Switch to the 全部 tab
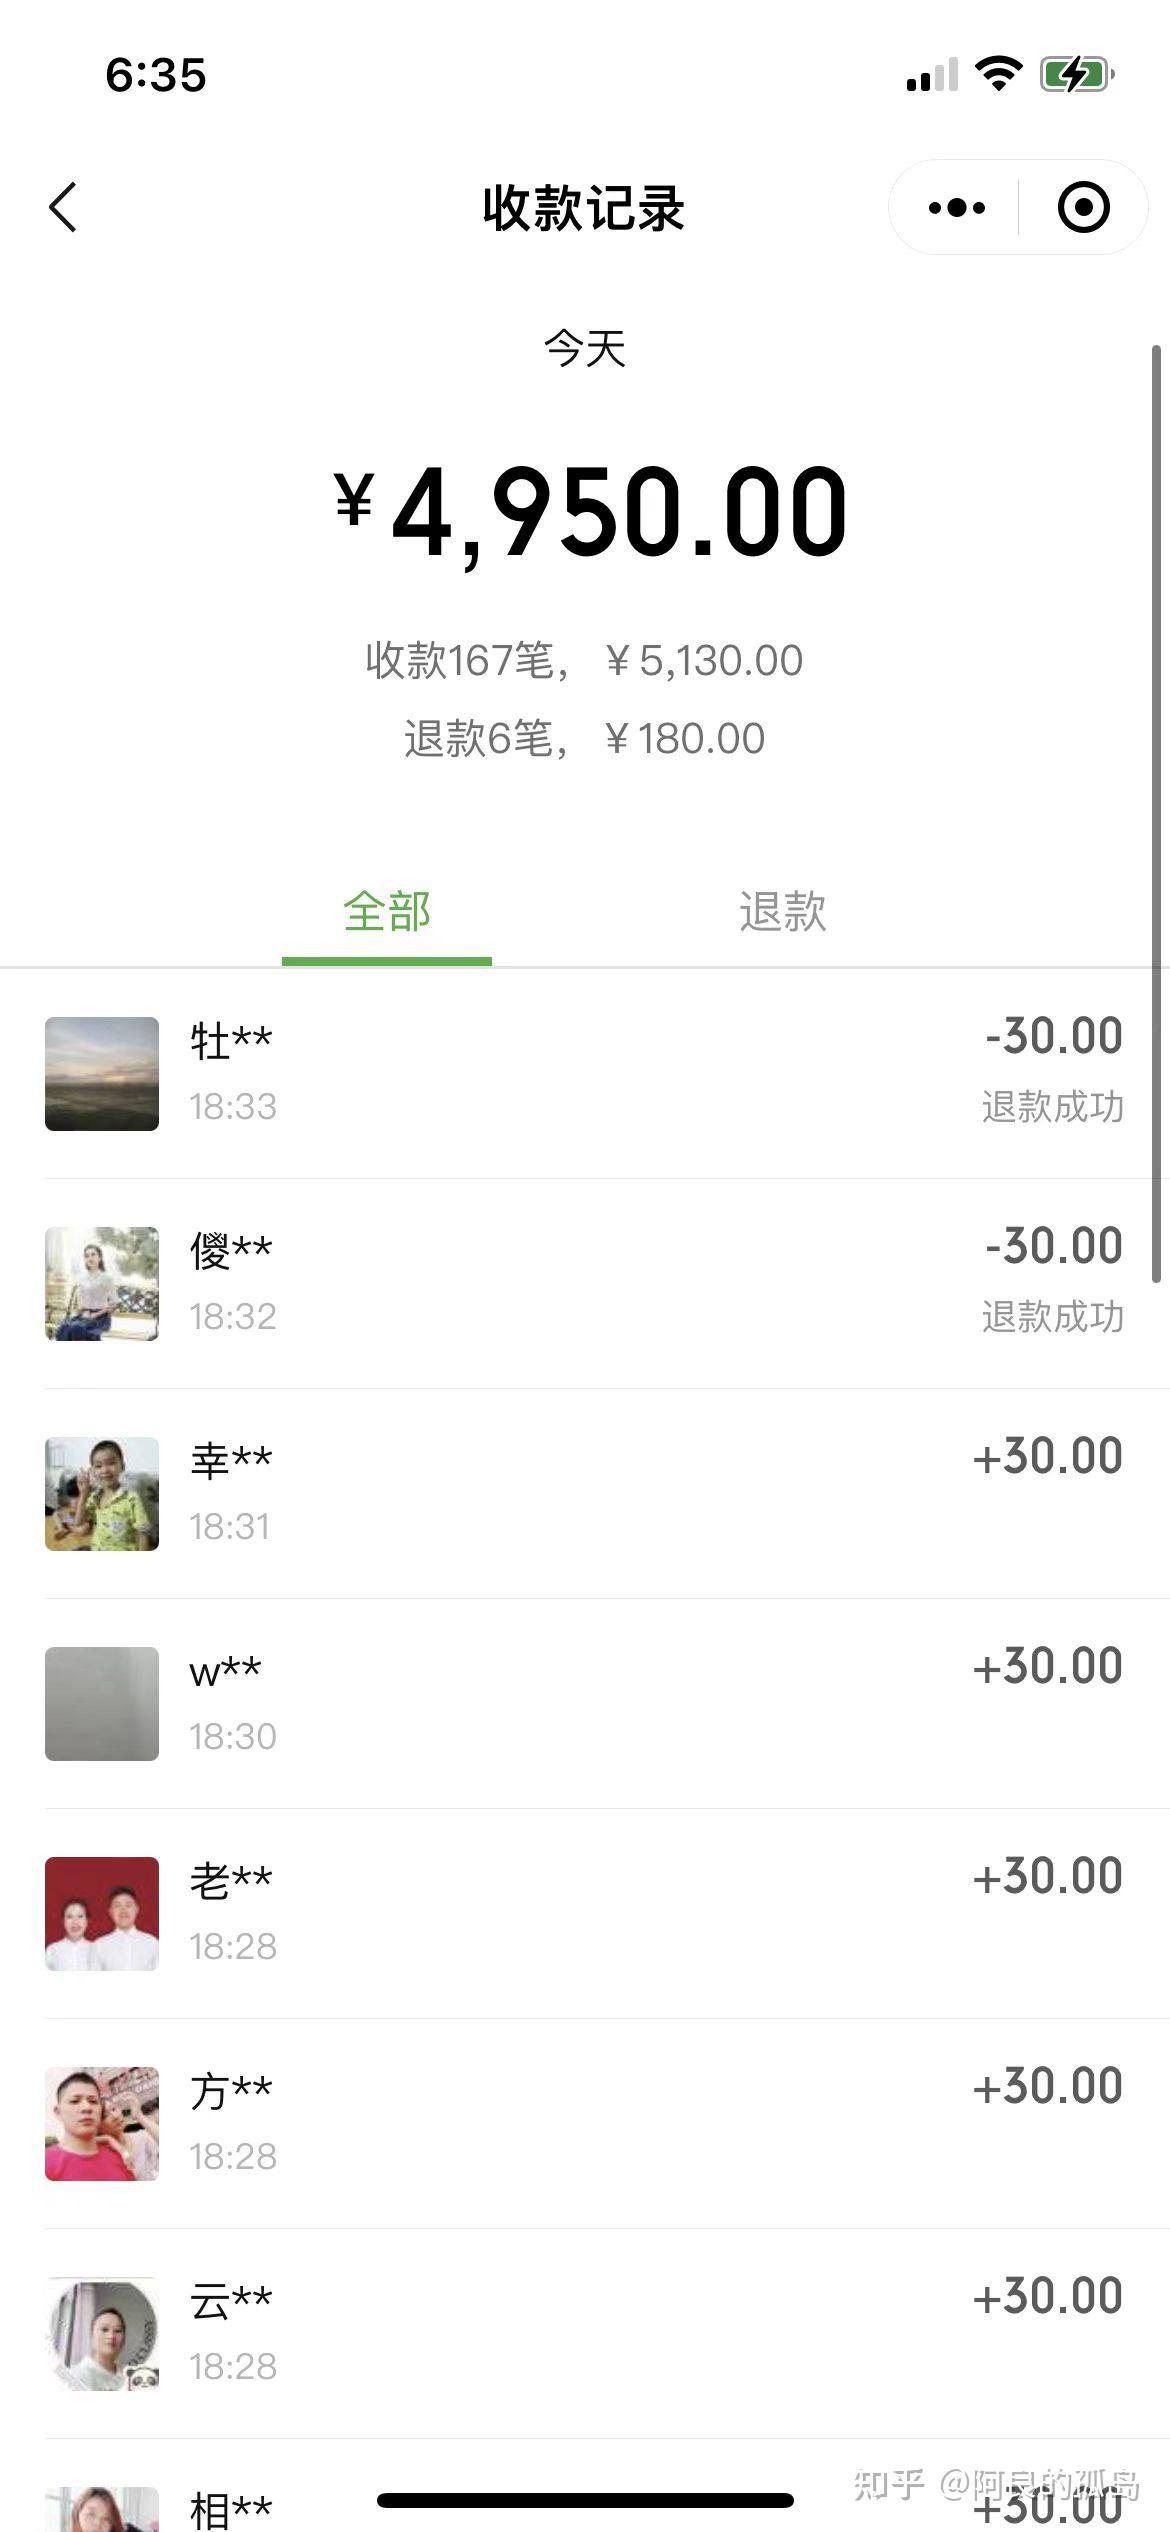Viewport: 1170px width, 2532px height. [387, 912]
